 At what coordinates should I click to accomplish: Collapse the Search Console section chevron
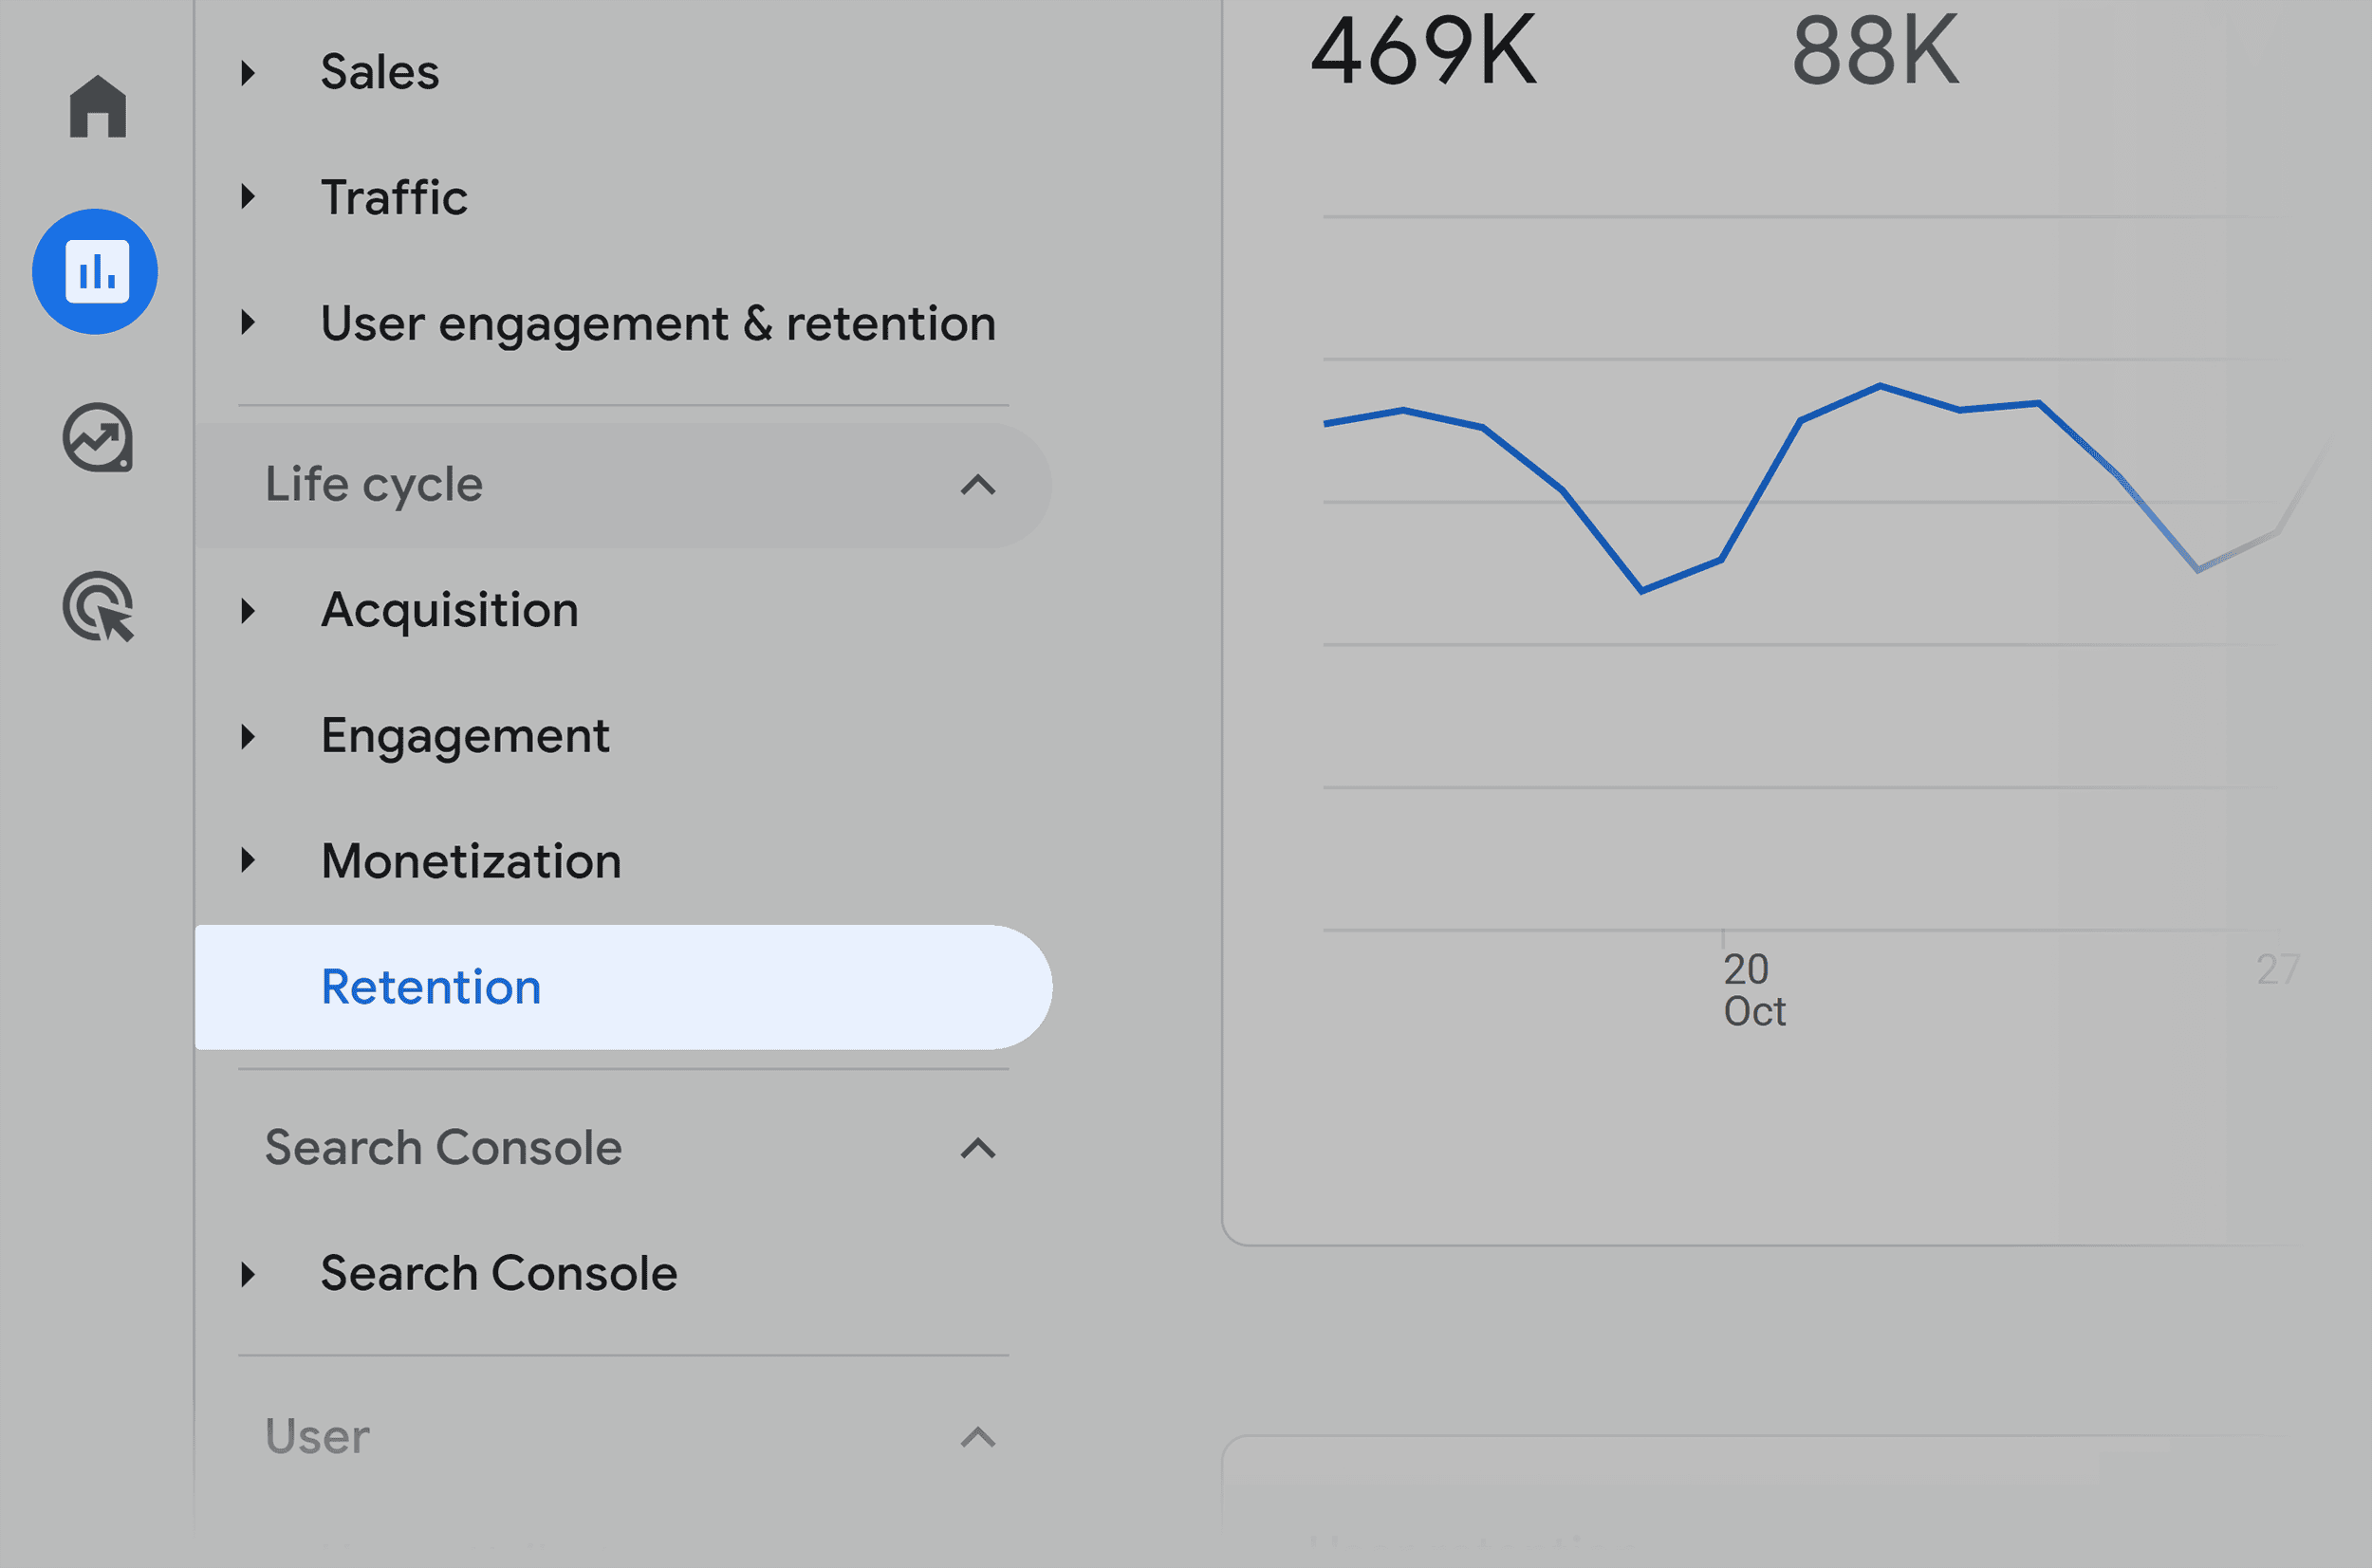(x=978, y=1148)
